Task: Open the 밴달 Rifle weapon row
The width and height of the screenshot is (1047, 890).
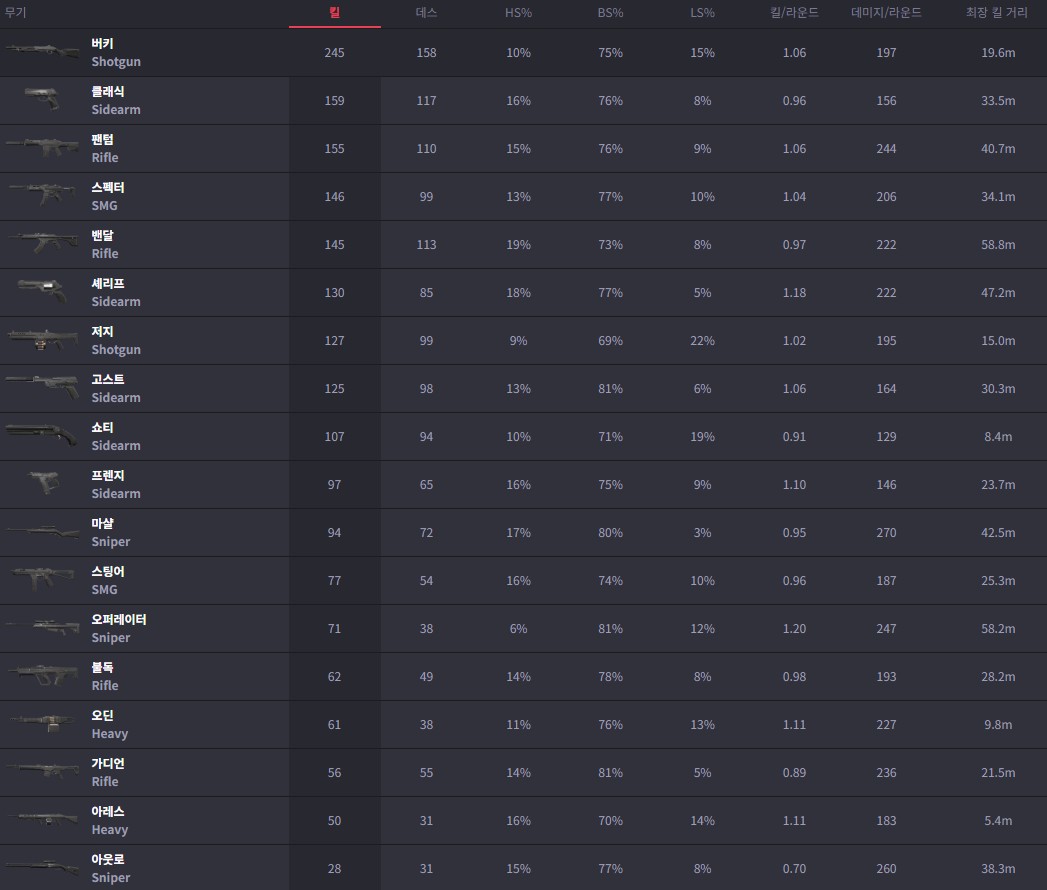Action: pos(524,244)
